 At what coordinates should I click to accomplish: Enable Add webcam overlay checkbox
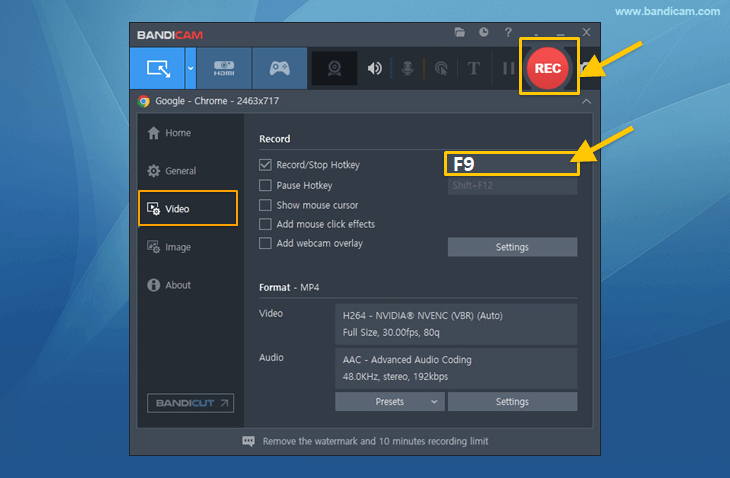[x=265, y=243]
